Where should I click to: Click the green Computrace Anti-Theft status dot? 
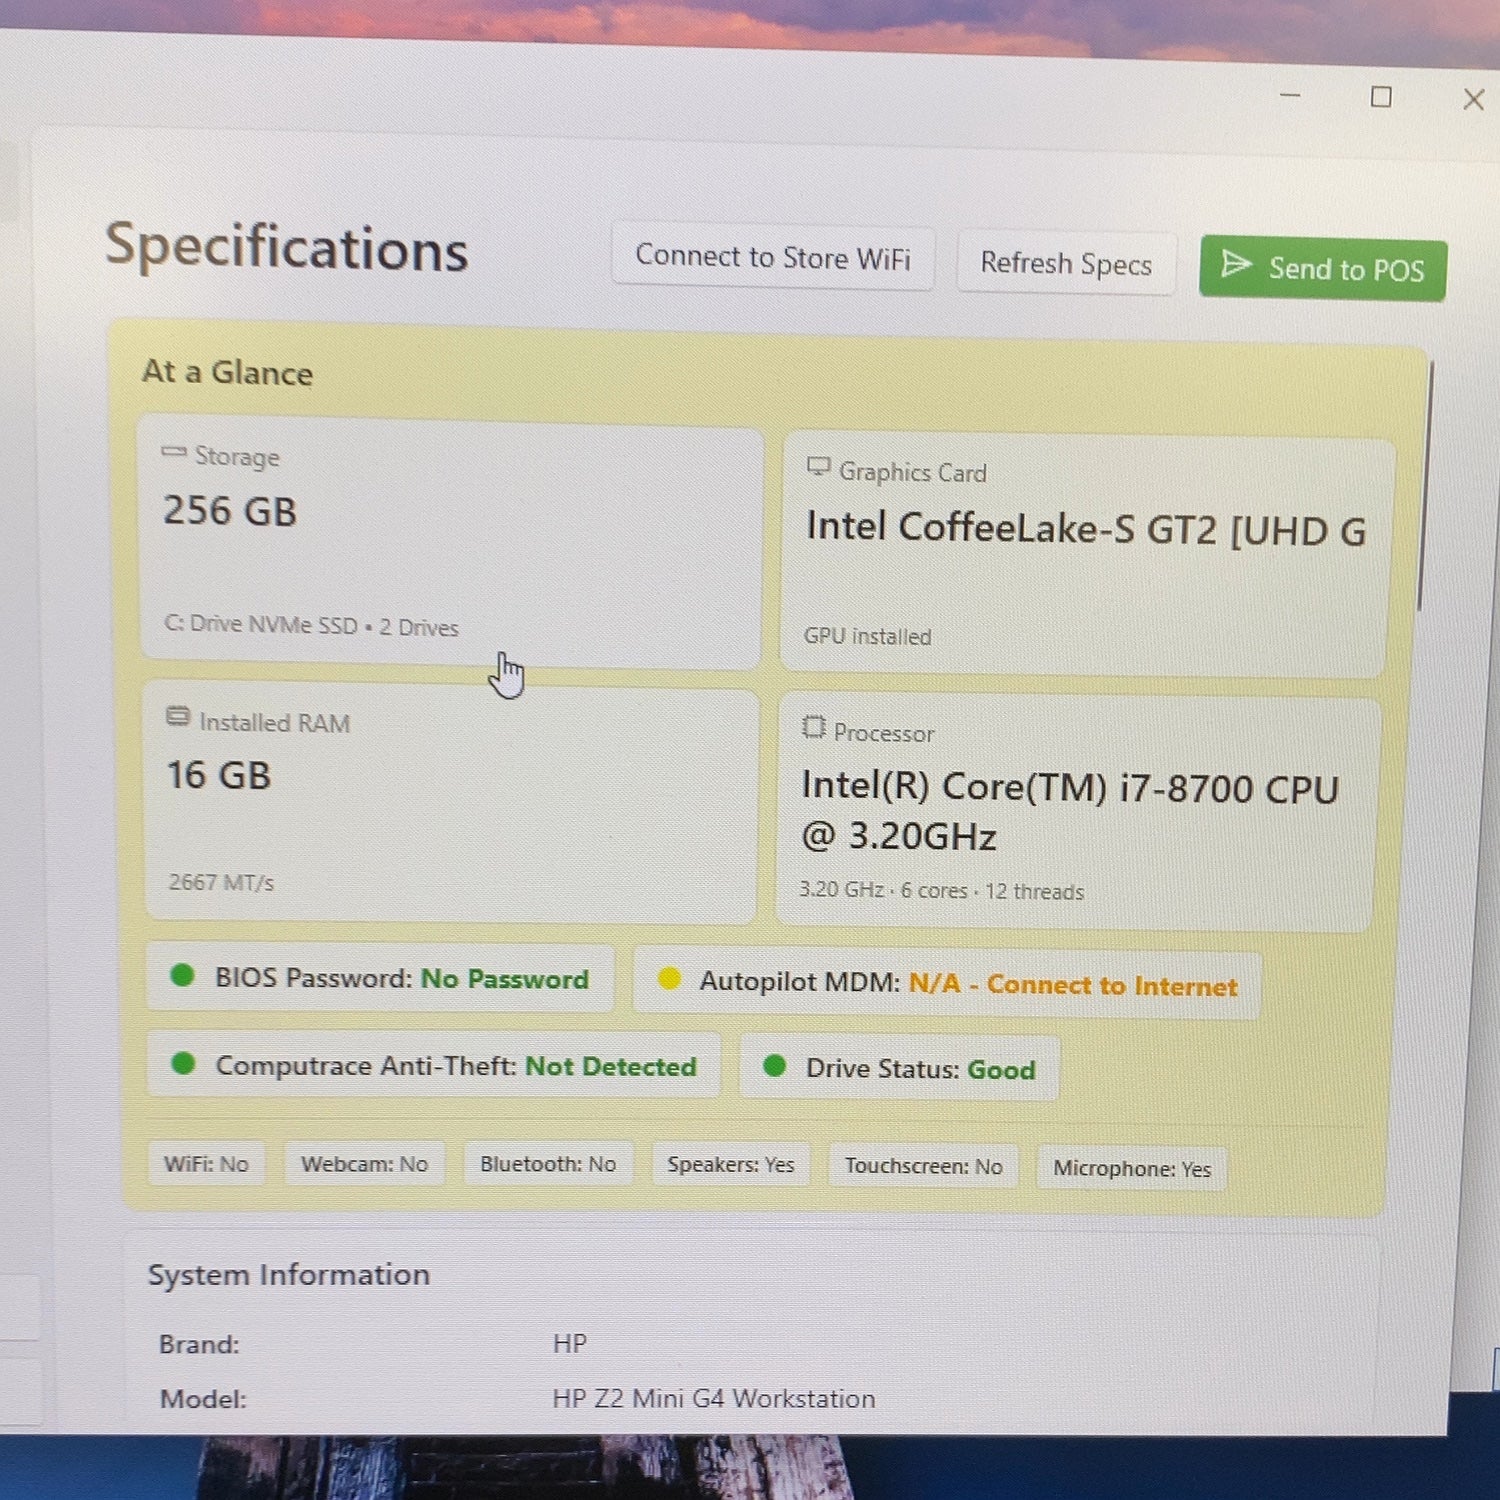coord(183,1062)
